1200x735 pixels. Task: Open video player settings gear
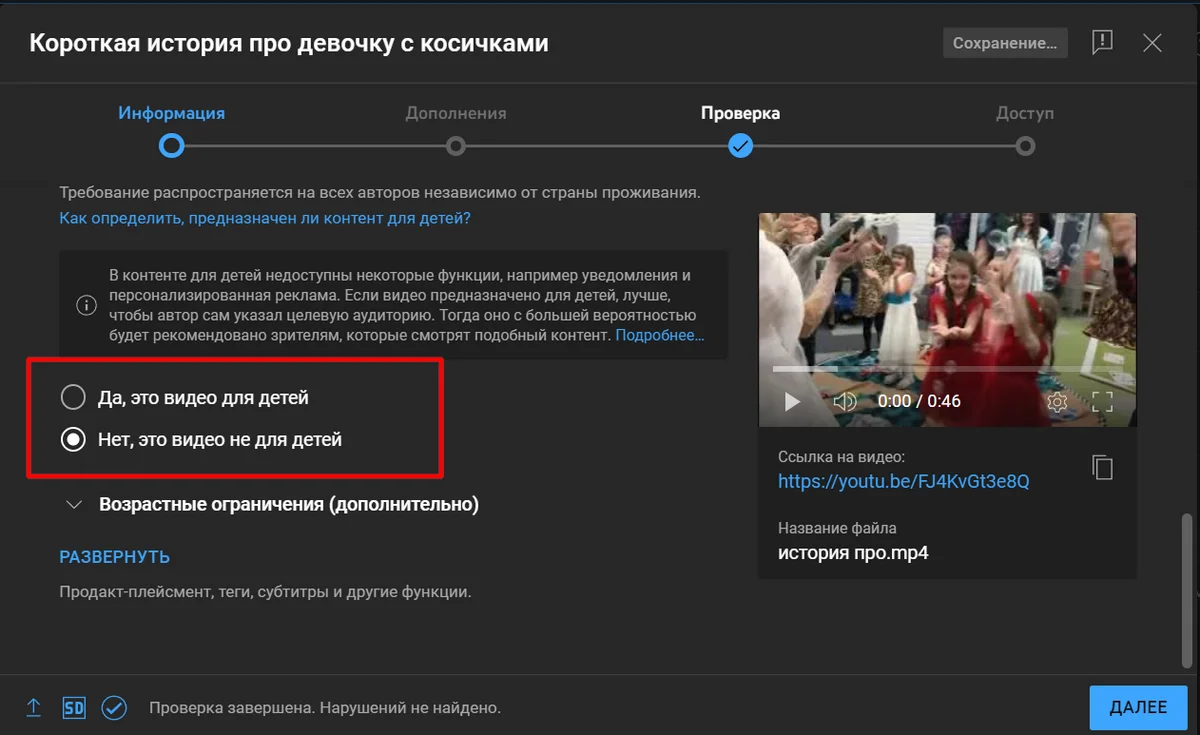point(1057,402)
